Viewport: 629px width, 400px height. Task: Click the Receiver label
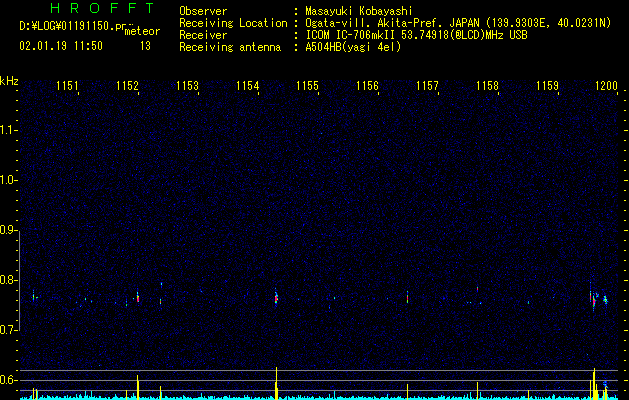click(203, 35)
